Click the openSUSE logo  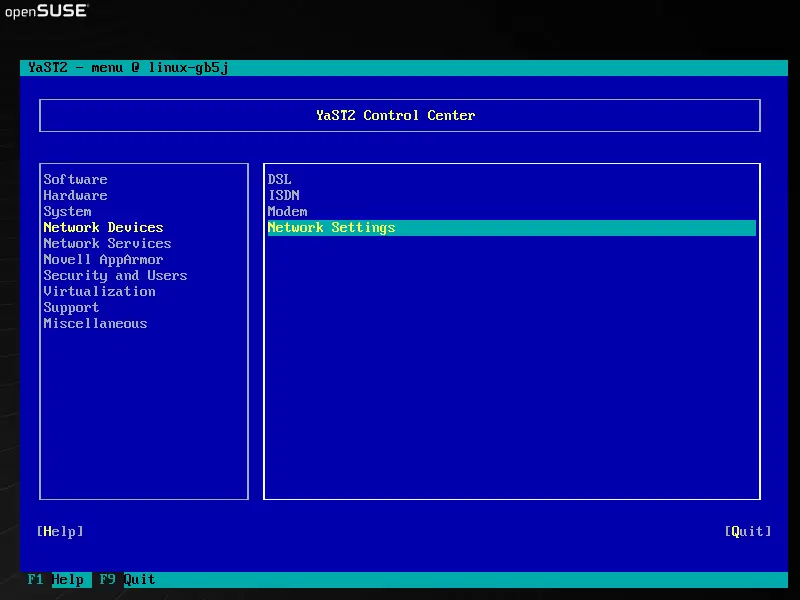[46, 11]
